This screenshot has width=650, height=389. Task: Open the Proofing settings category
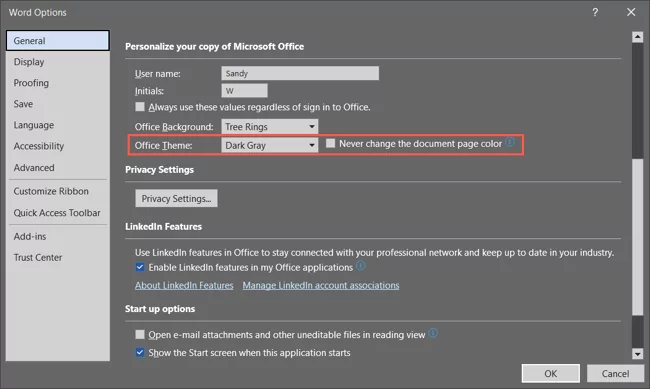tap(58, 83)
